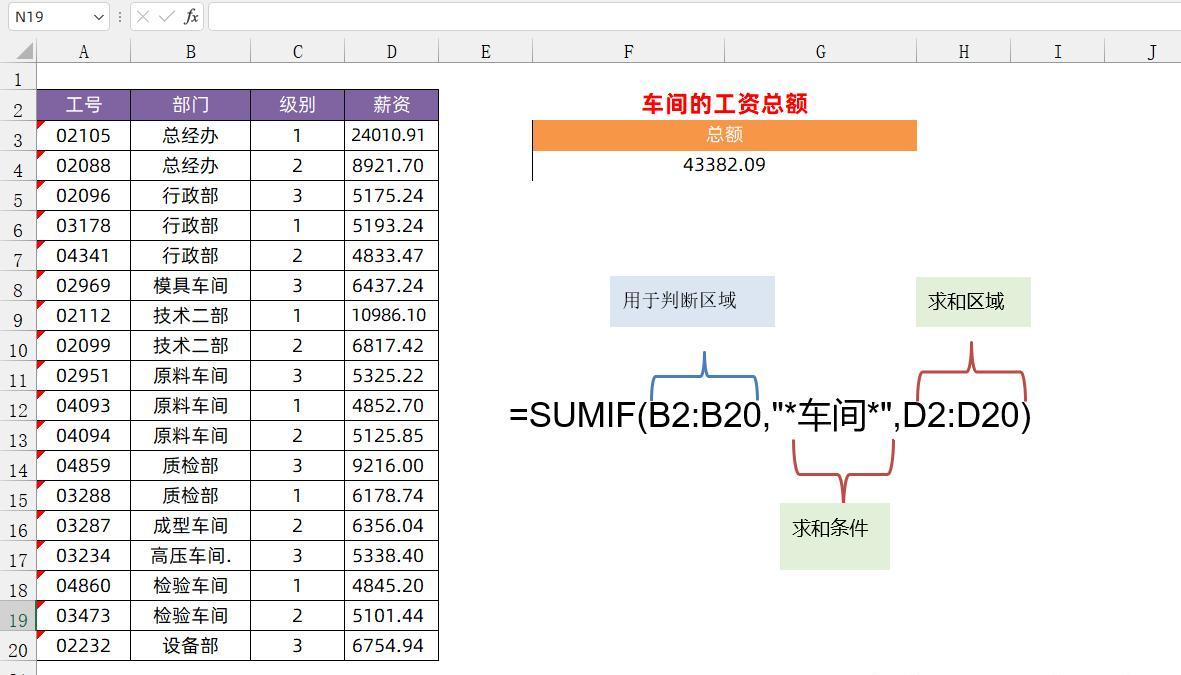1181x675 pixels.
Task: Click the 工号 header cell
Action: click(x=84, y=105)
